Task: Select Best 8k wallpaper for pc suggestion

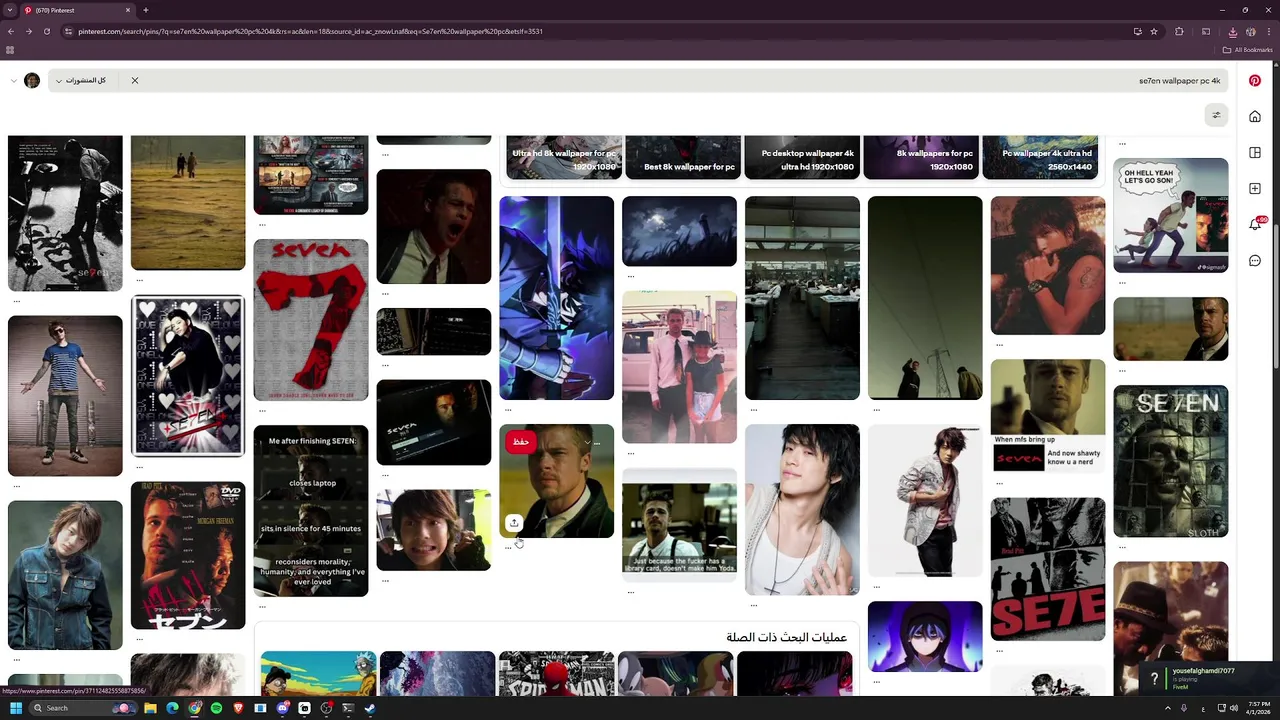Action: click(683, 157)
